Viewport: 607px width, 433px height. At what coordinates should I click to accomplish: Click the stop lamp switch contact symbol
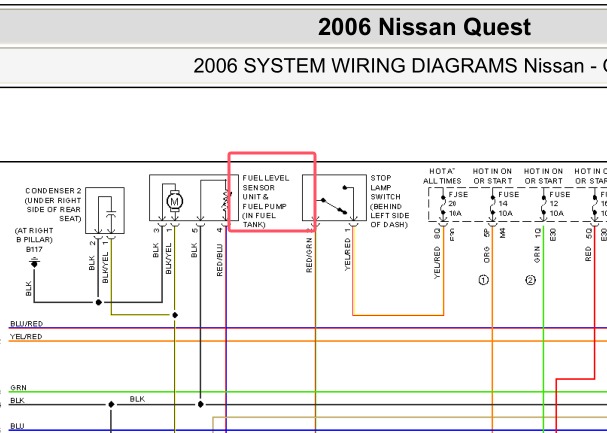coord(335,201)
